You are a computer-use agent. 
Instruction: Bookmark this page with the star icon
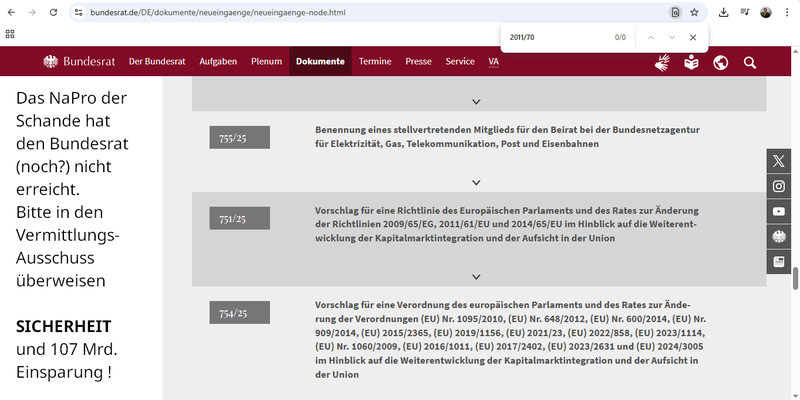[694, 12]
